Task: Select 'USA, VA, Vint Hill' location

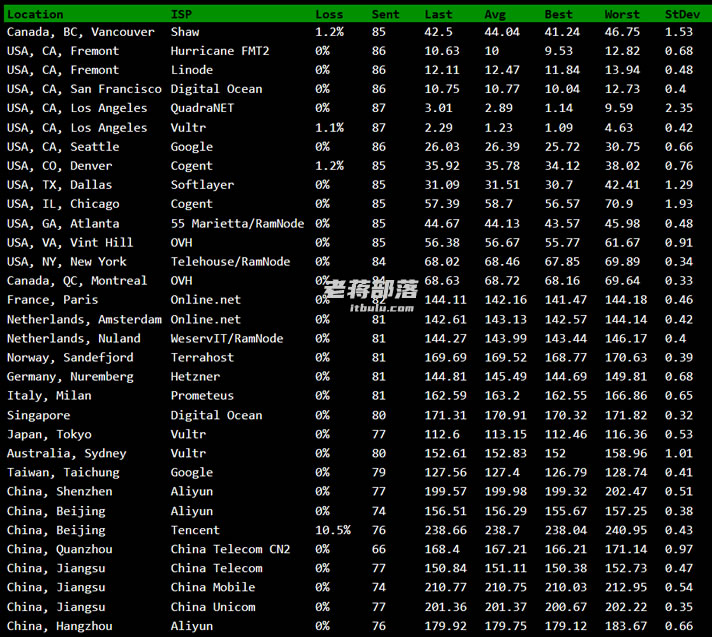Action: pyautogui.click(x=70, y=243)
